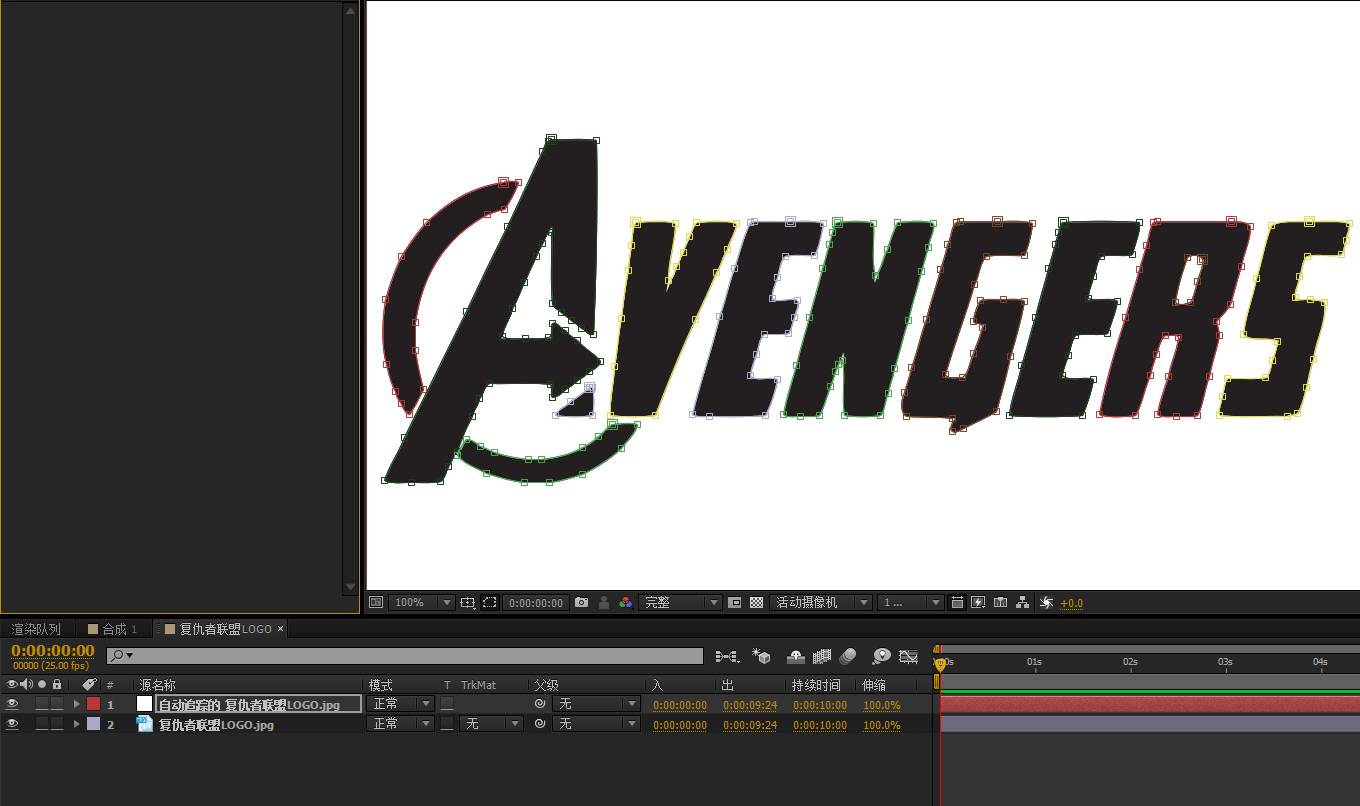
Task: Click layer 2 stretch value 100.0%
Action: click(x=882, y=725)
